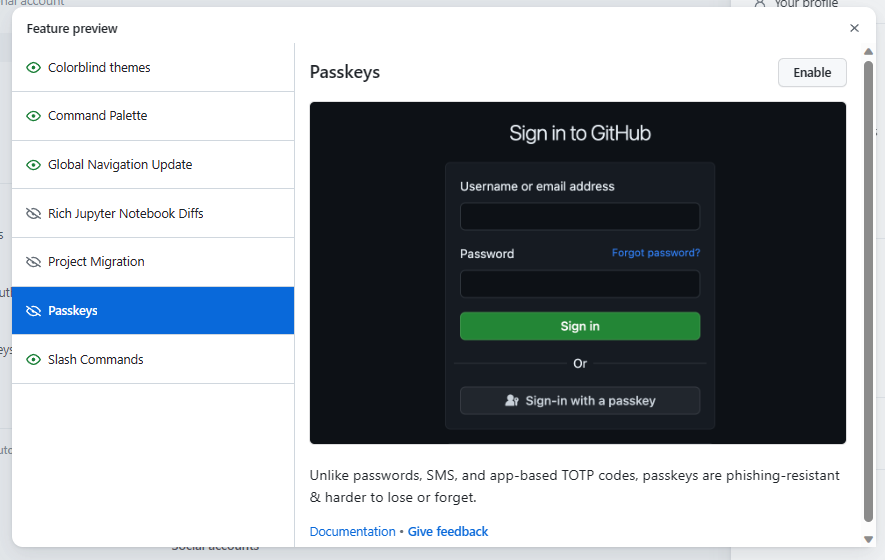Click the eye icon beside Command Palette
Screen dimensions: 885x560
33,116
